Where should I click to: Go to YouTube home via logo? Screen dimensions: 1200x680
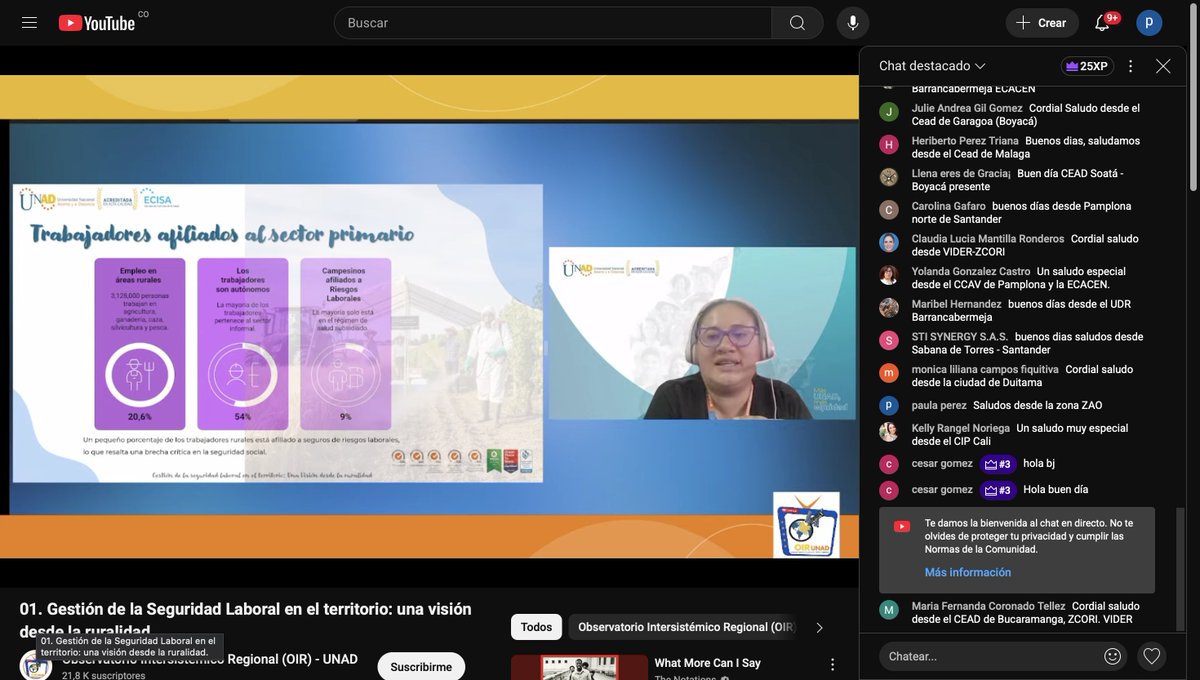coord(97,22)
